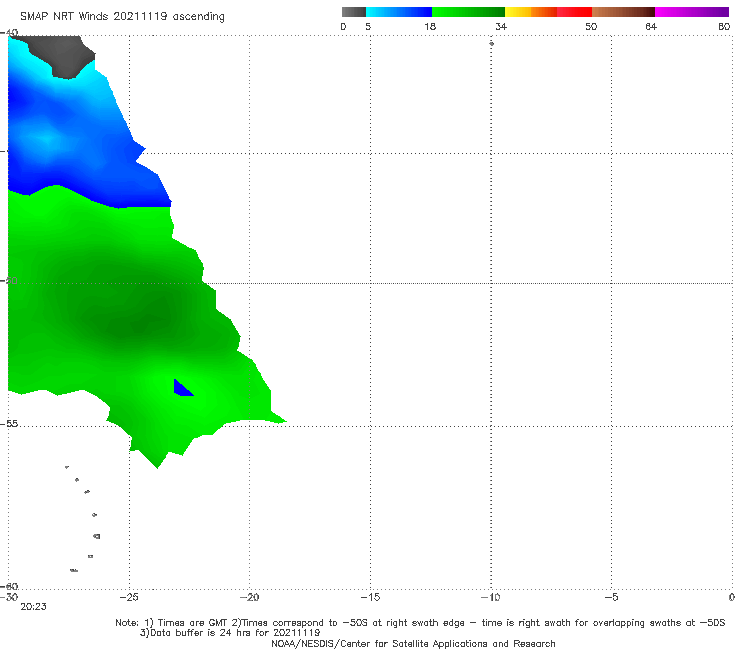Screen dimensions: 740x650
Task: Click the green 18-34 segment of the color bar
Action: pos(468,12)
